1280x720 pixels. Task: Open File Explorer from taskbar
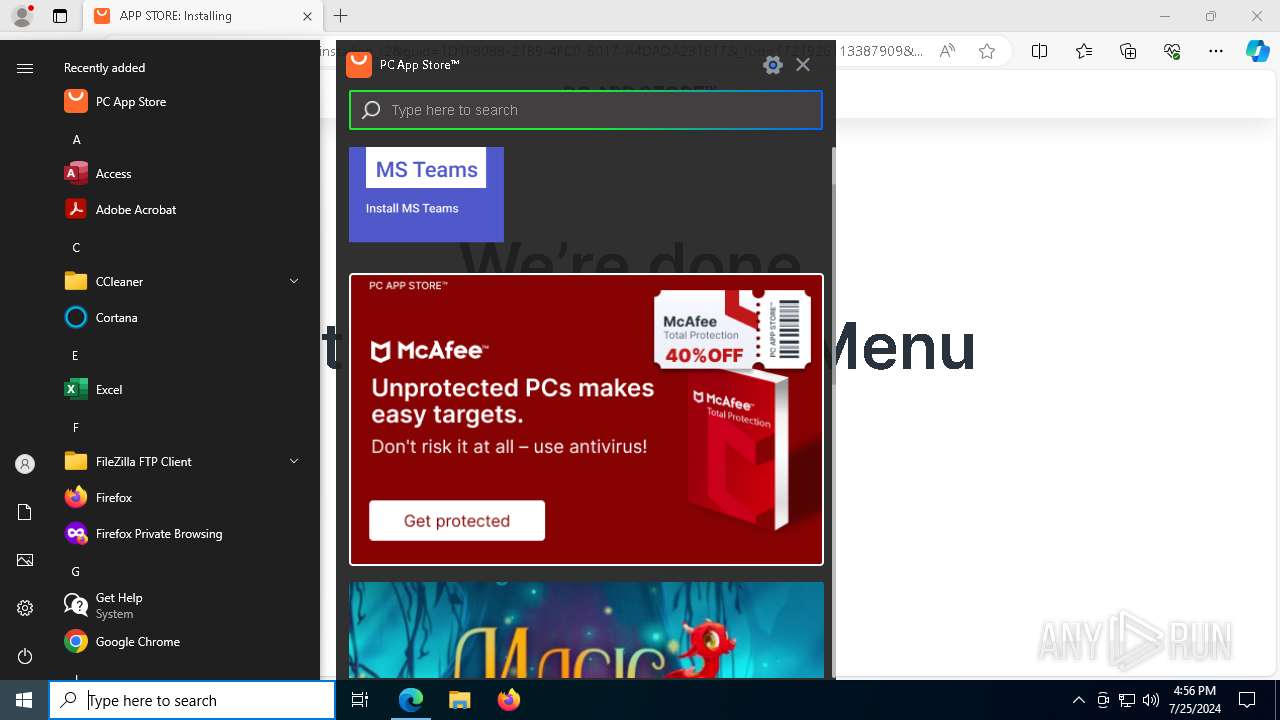[x=459, y=700]
